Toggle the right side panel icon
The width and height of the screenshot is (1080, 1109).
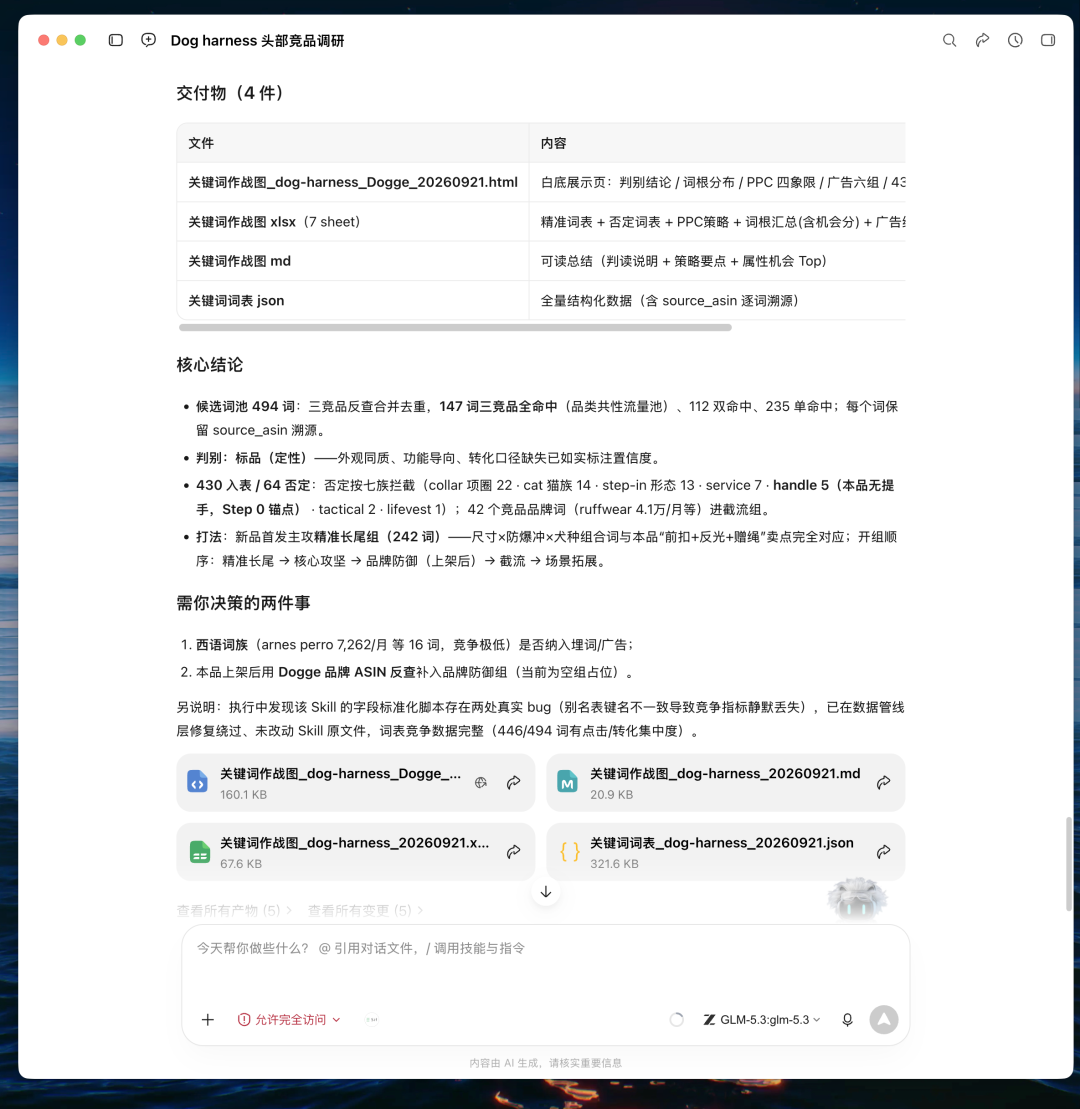(x=1048, y=40)
